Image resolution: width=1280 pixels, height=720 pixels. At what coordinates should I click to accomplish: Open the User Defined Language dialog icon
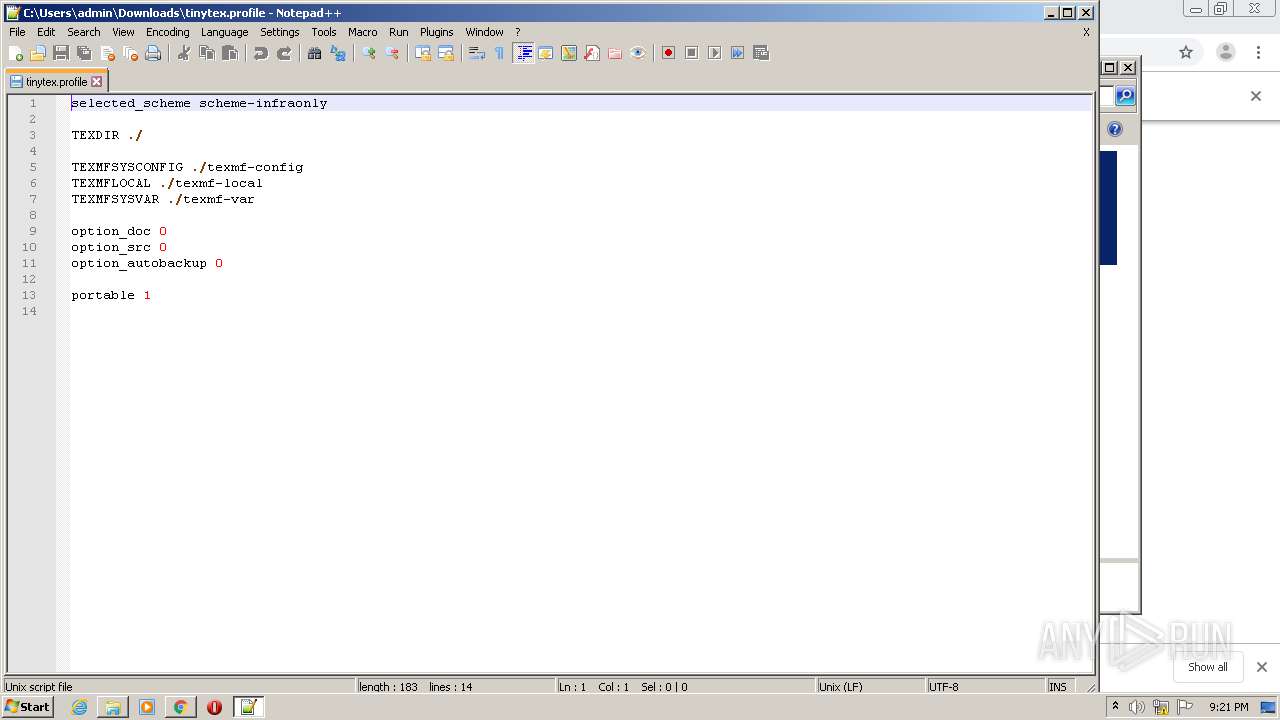click(546, 53)
